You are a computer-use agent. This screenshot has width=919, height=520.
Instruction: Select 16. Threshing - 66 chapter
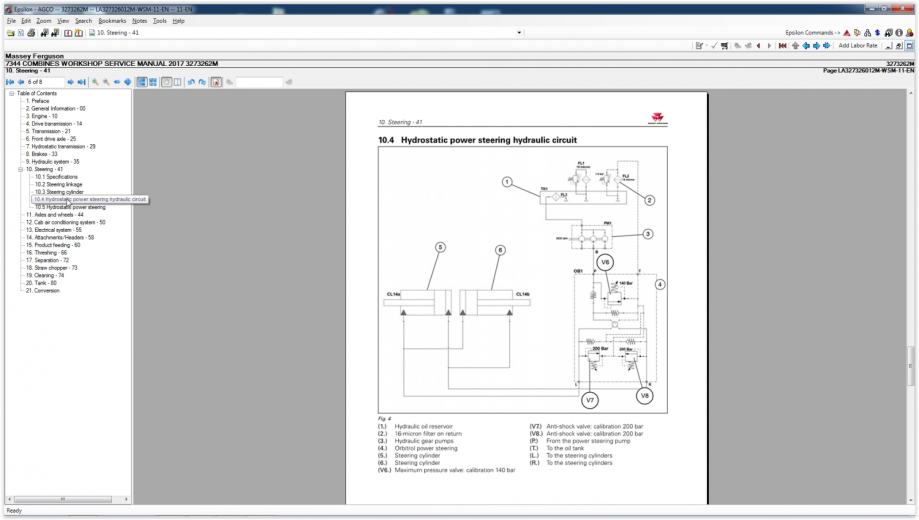46,253
